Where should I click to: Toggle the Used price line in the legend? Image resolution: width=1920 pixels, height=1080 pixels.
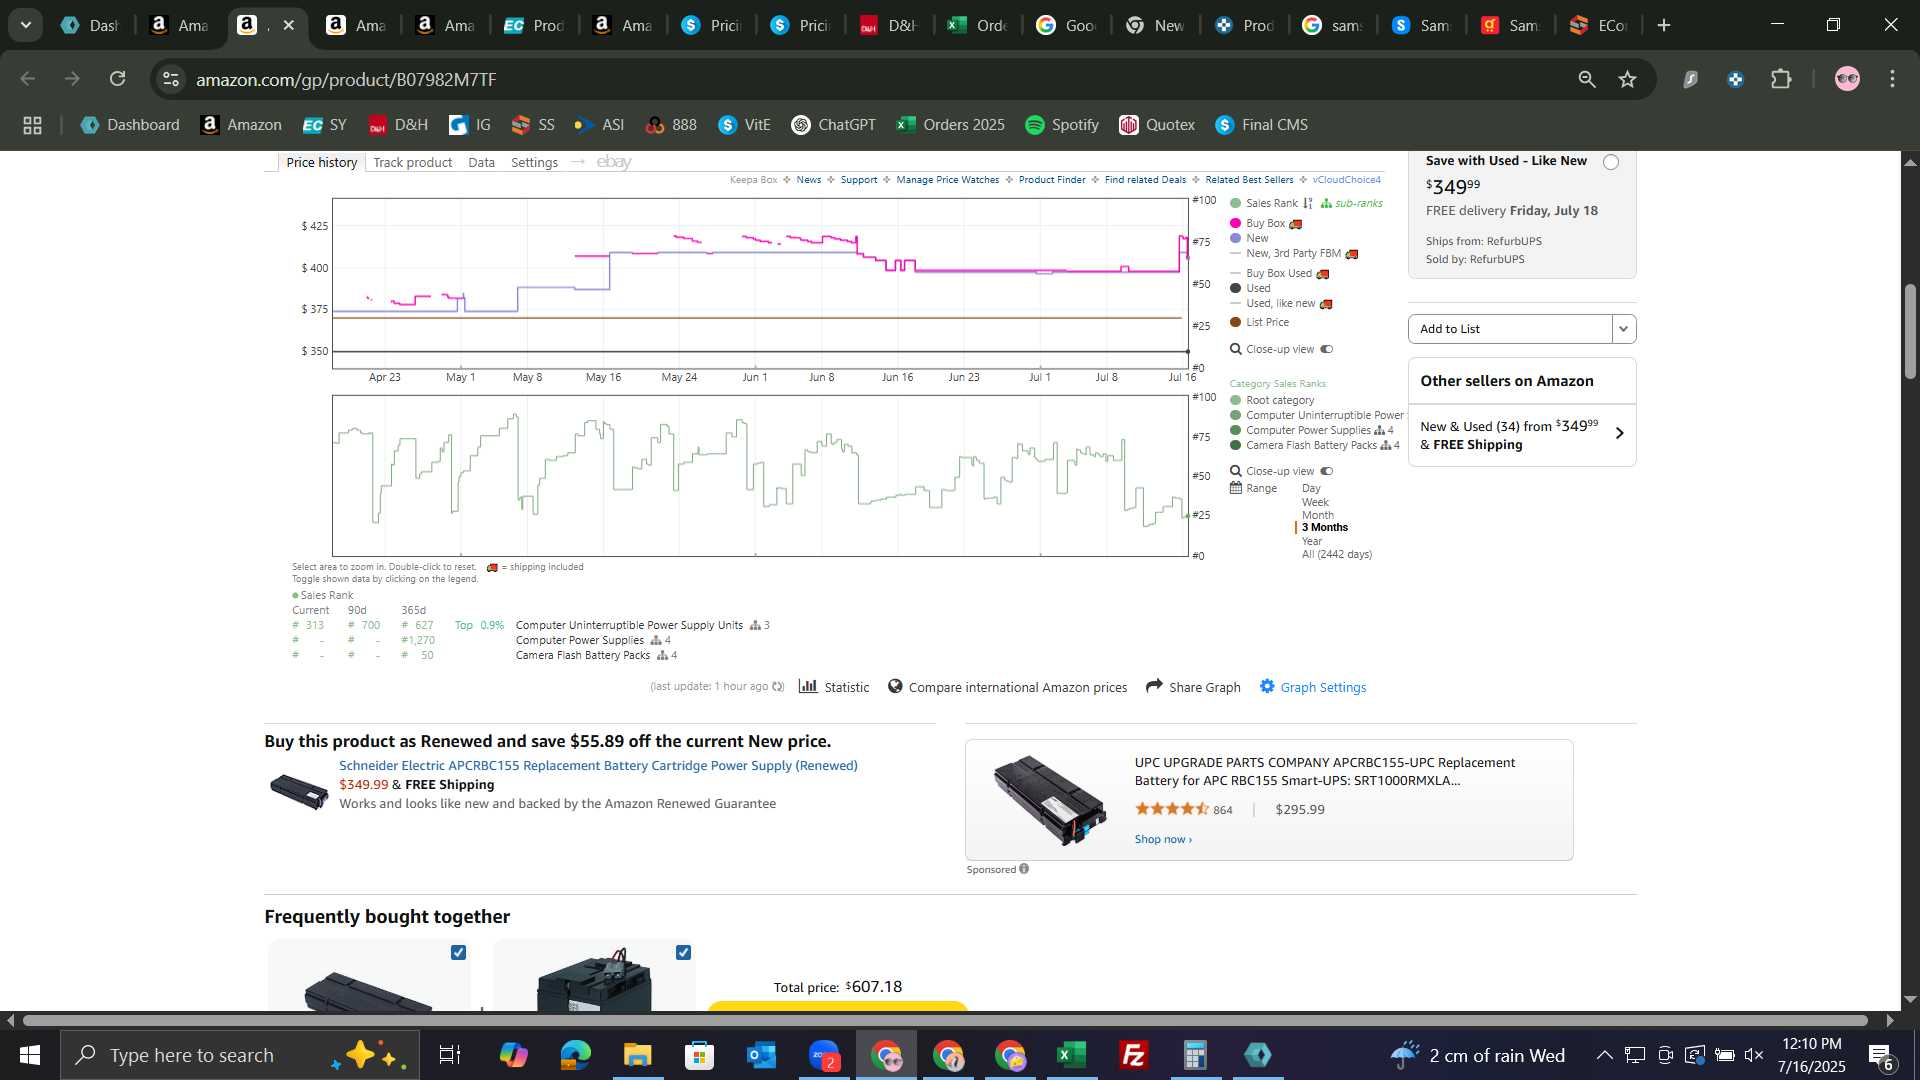[x=1250, y=288]
